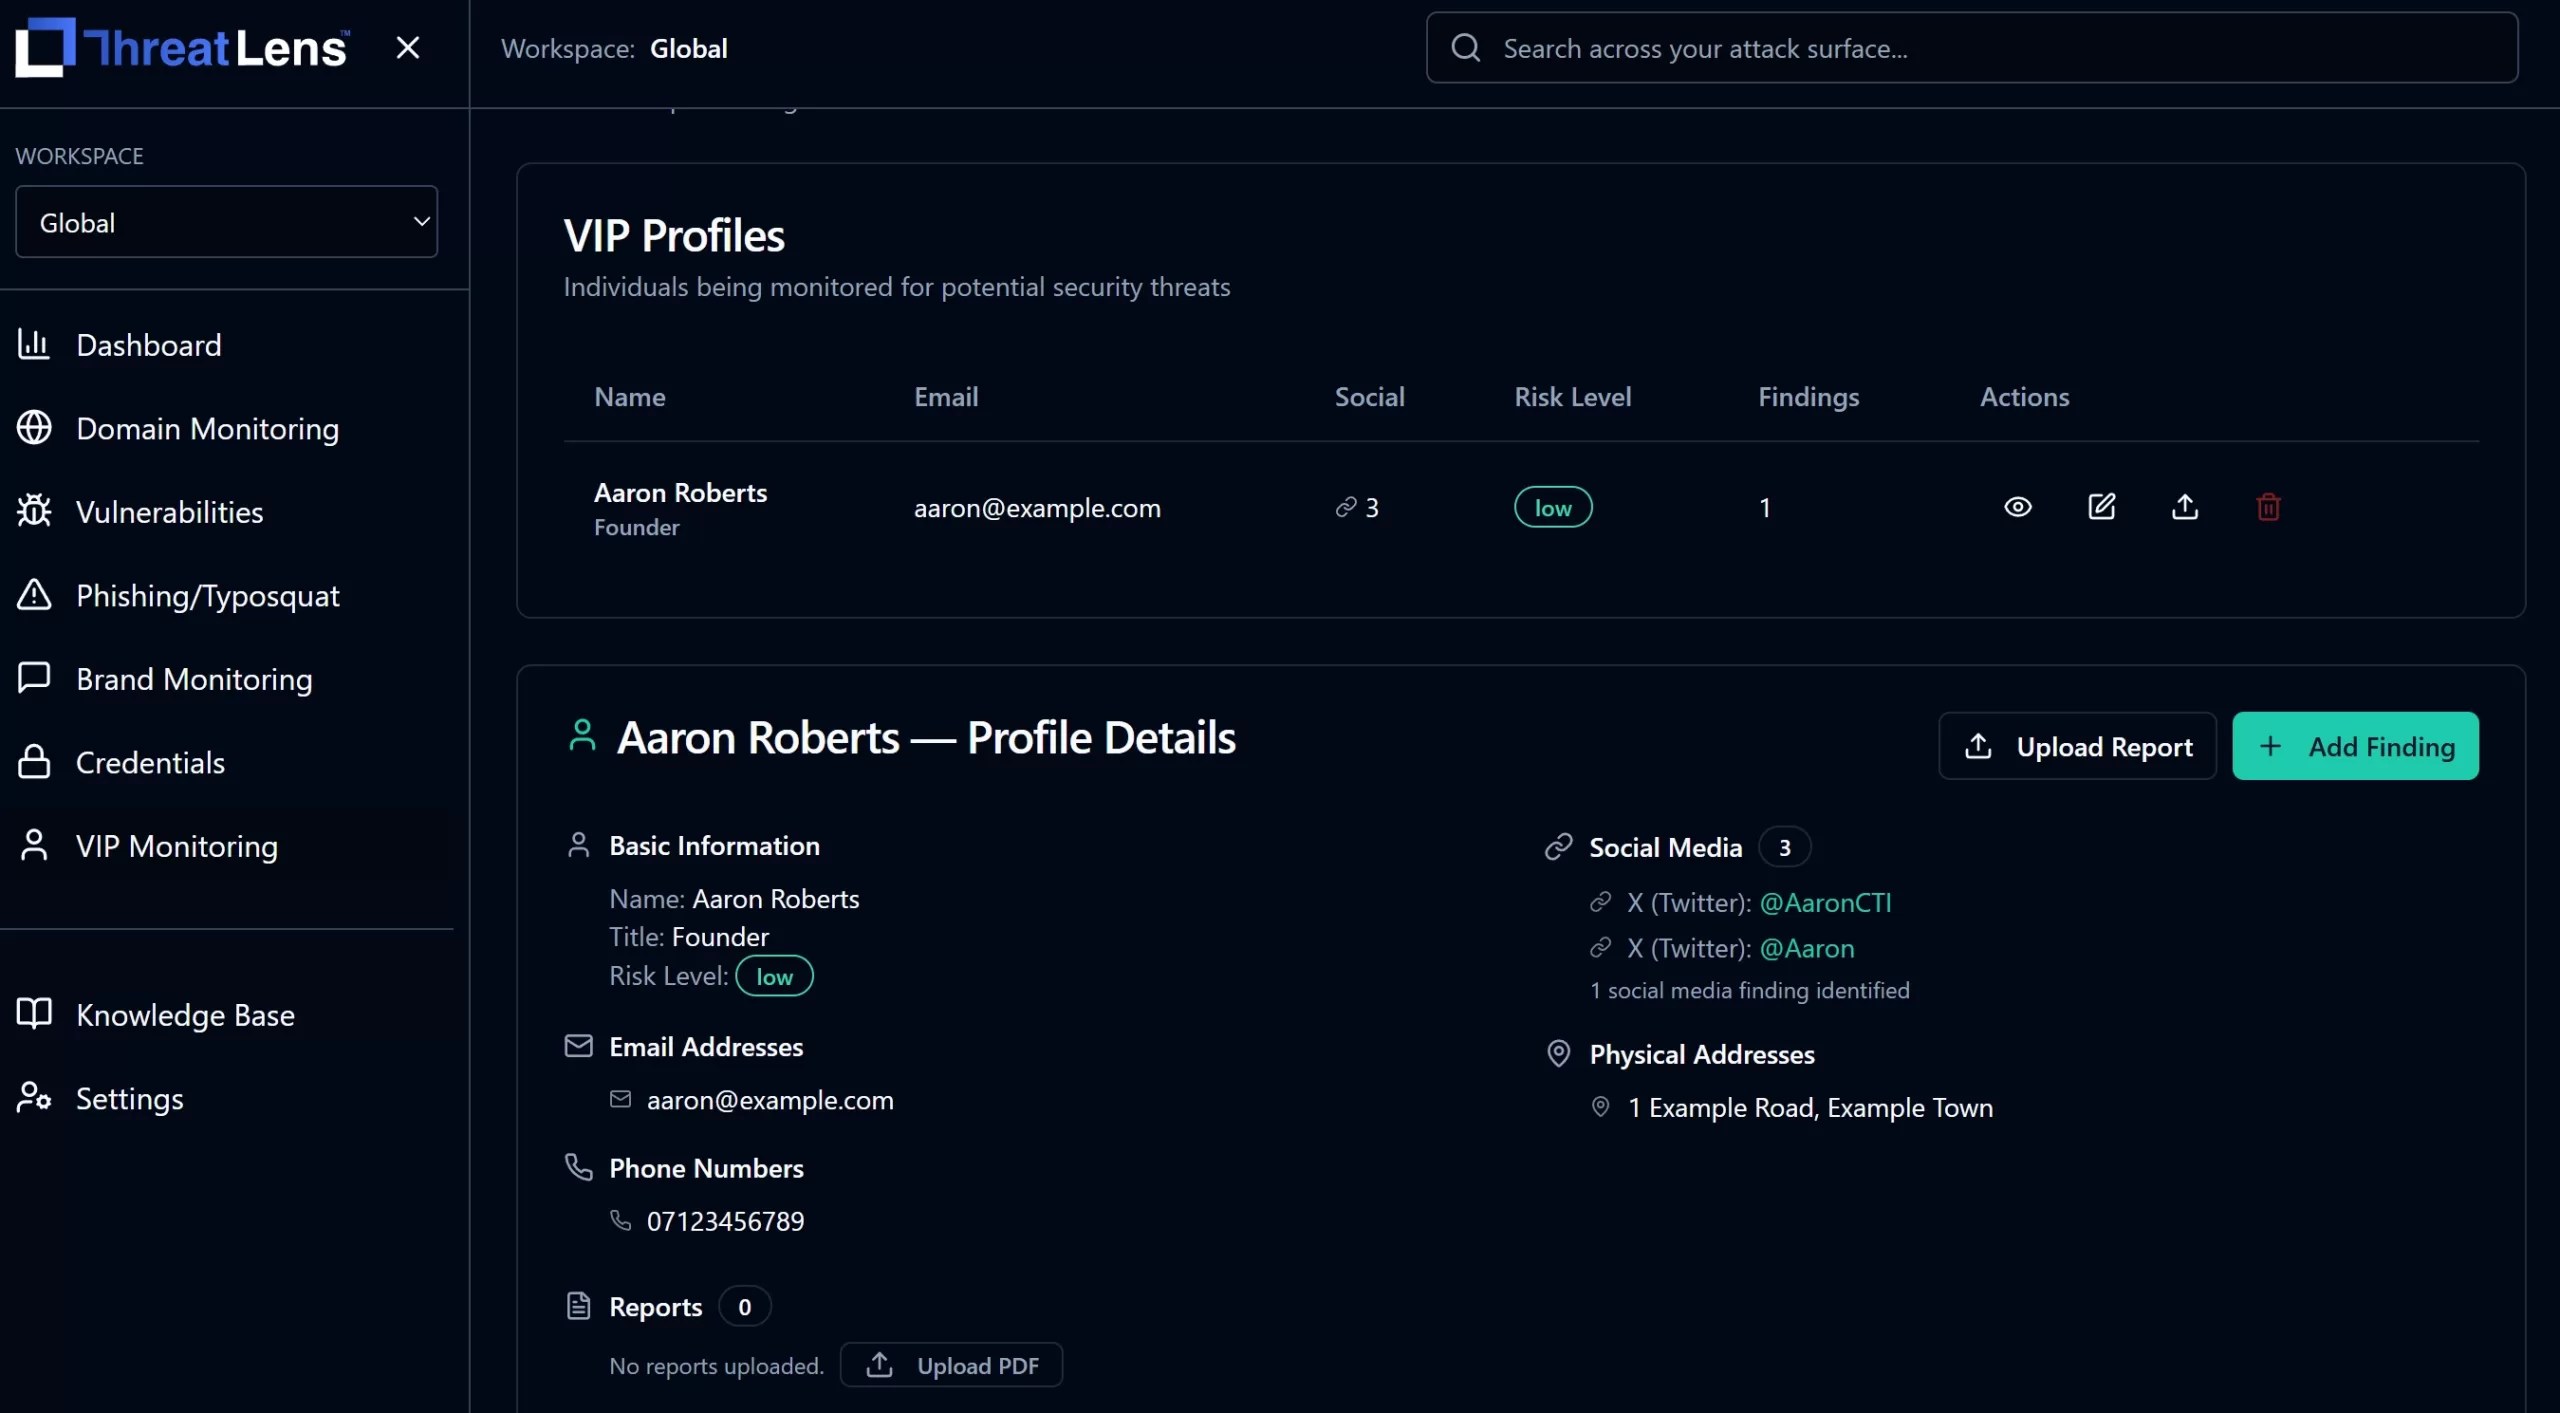Switch to VIP Monitoring
This screenshot has height=1413, width=2560.
pos(176,846)
